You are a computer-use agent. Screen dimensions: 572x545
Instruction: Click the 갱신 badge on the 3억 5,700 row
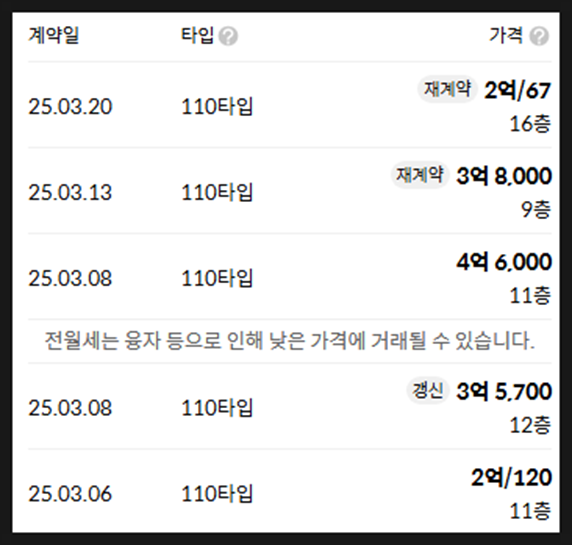(x=428, y=390)
